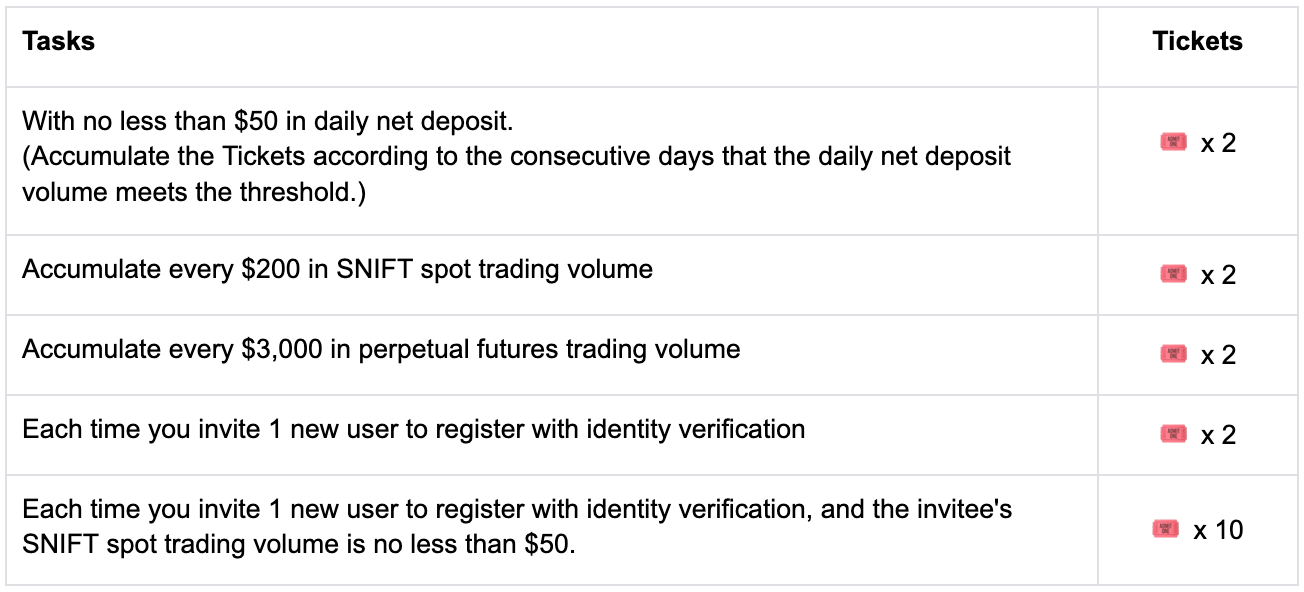Click the x 2 count in the $200 SNIFT row
This screenshot has height=592, width=1304.
pyautogui.click(x=1218, y=274)
